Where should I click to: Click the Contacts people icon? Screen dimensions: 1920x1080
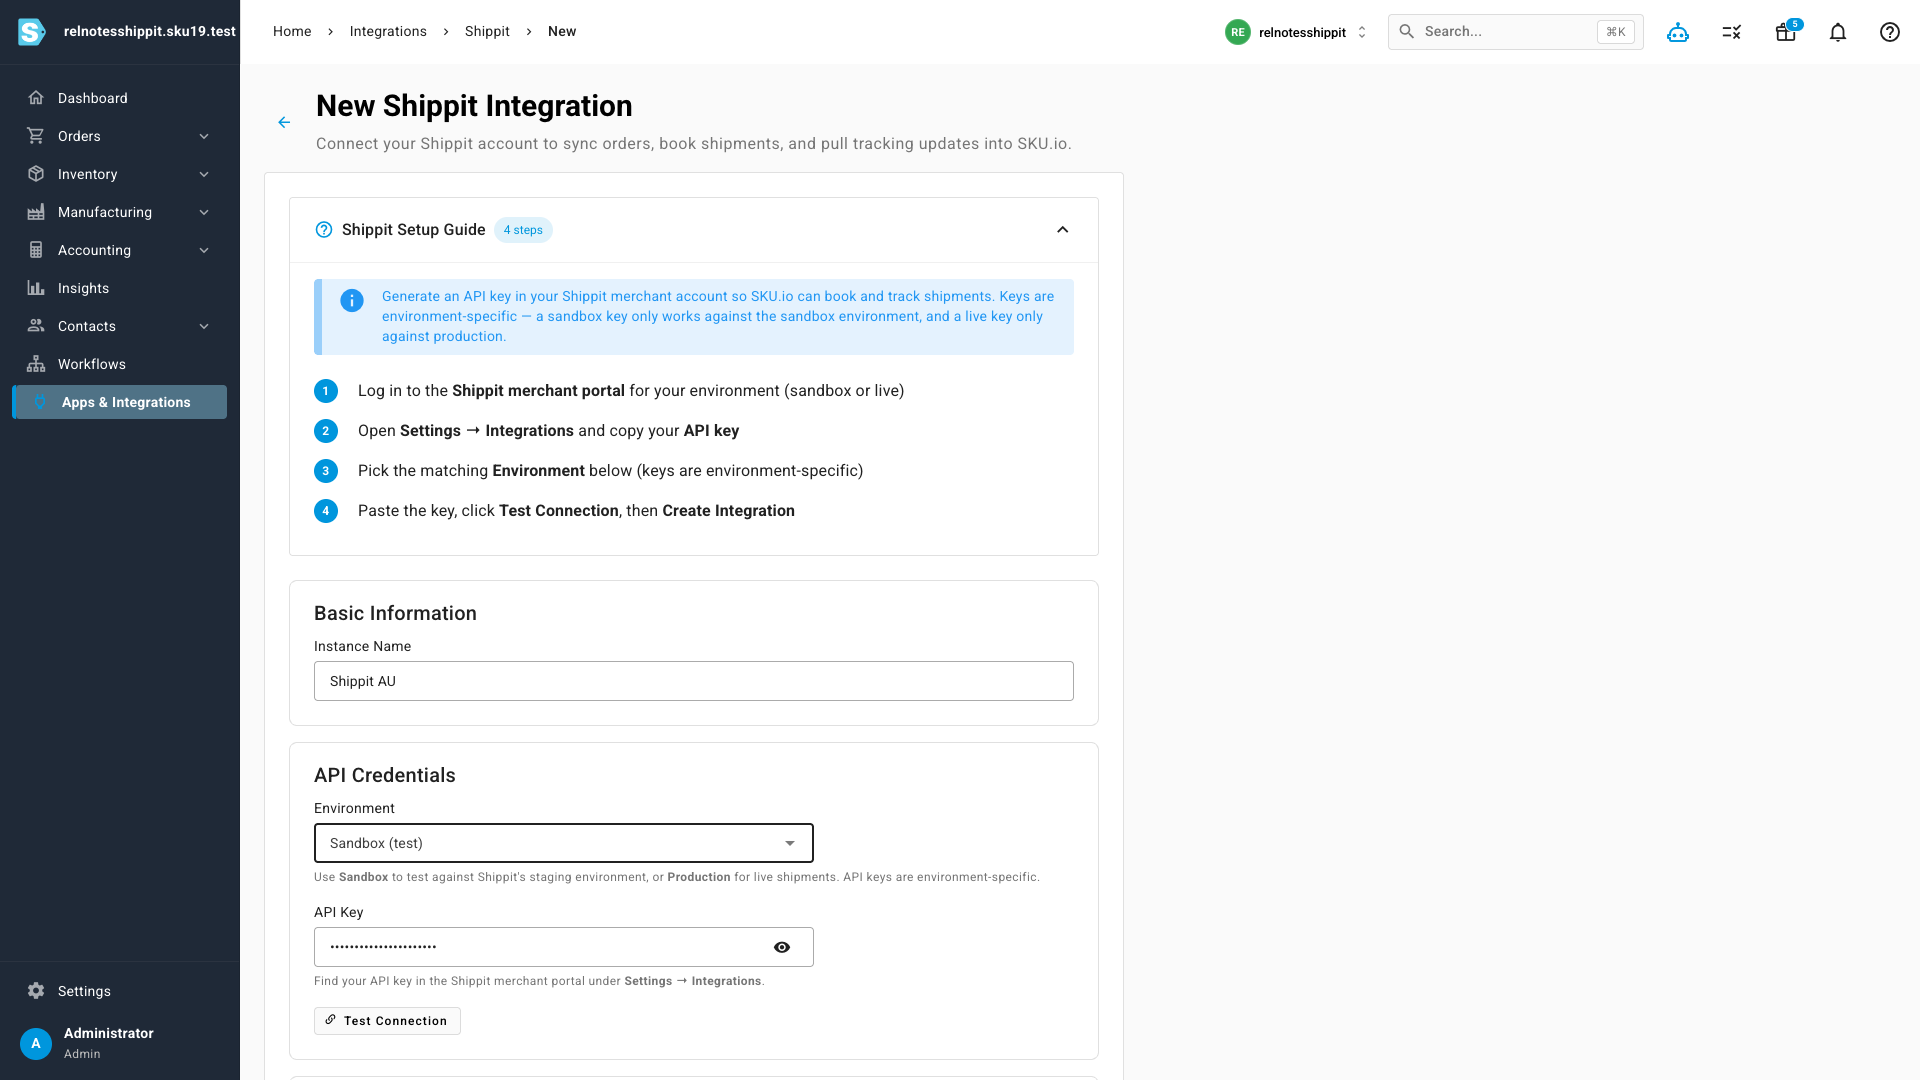coord(36,326)
